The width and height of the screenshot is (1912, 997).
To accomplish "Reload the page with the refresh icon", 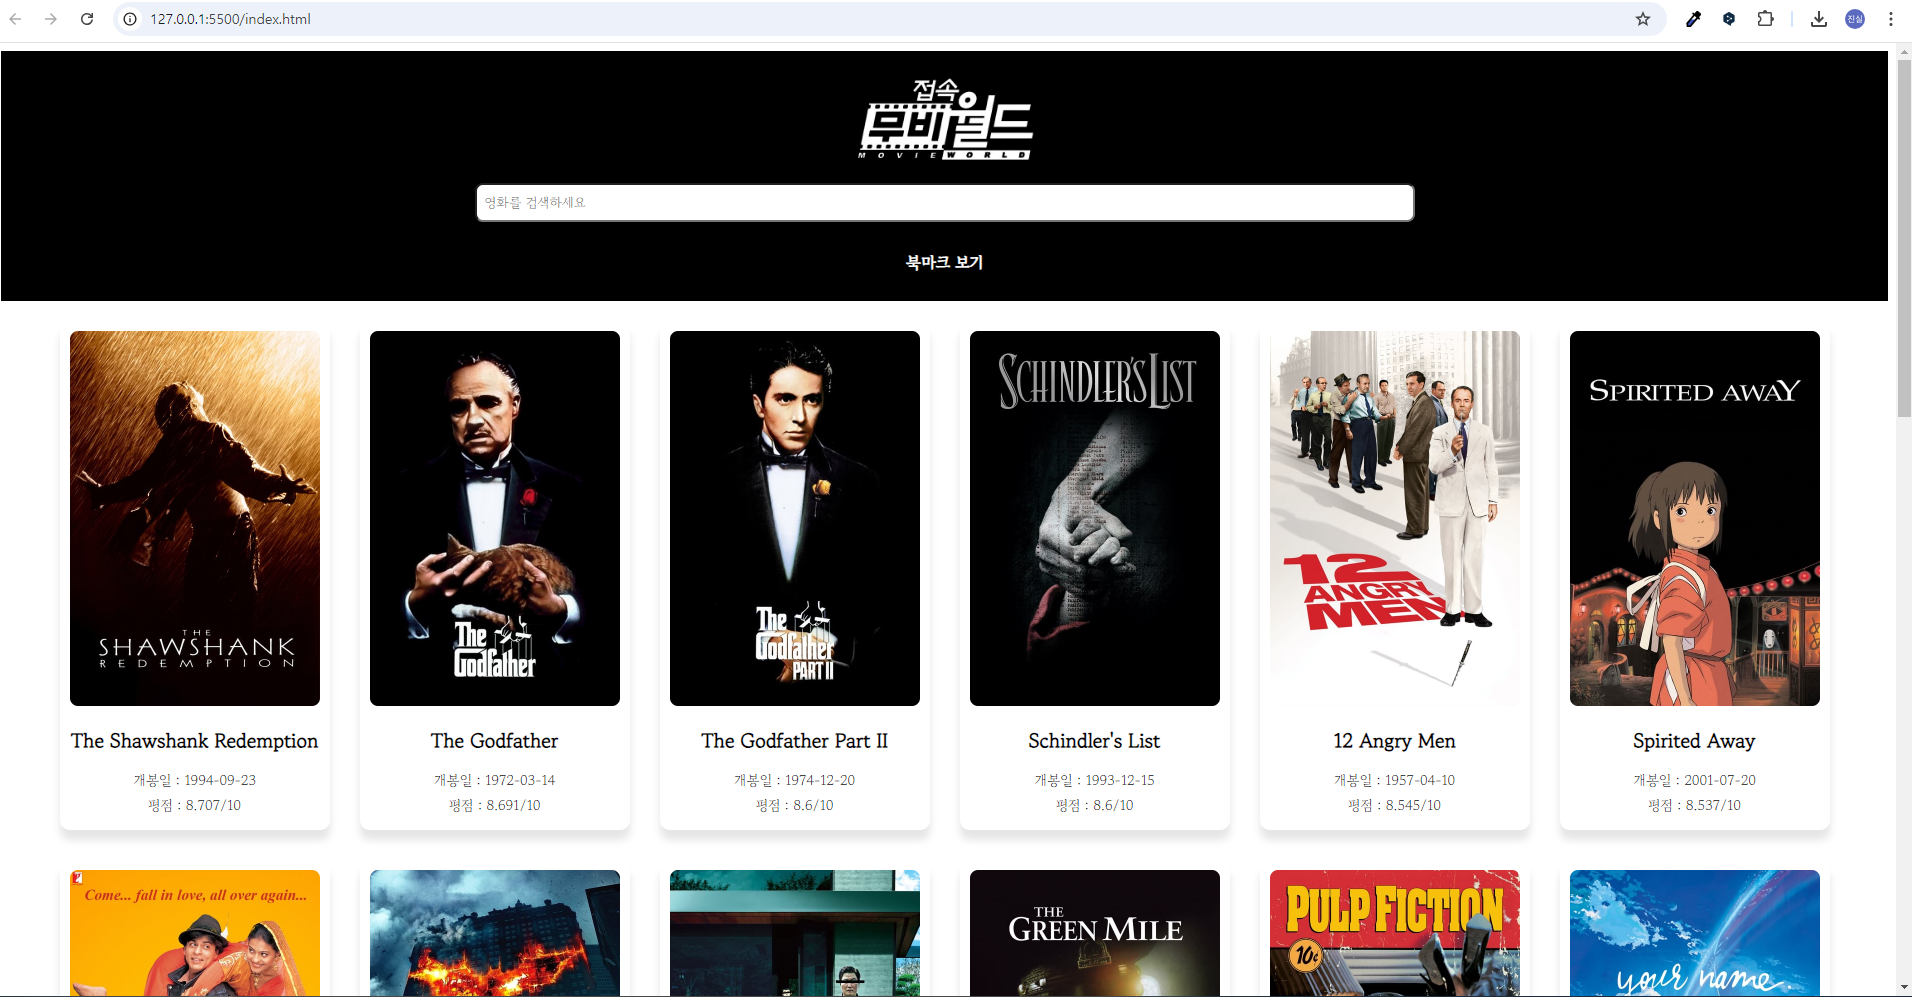I will [x=87, y=19].
